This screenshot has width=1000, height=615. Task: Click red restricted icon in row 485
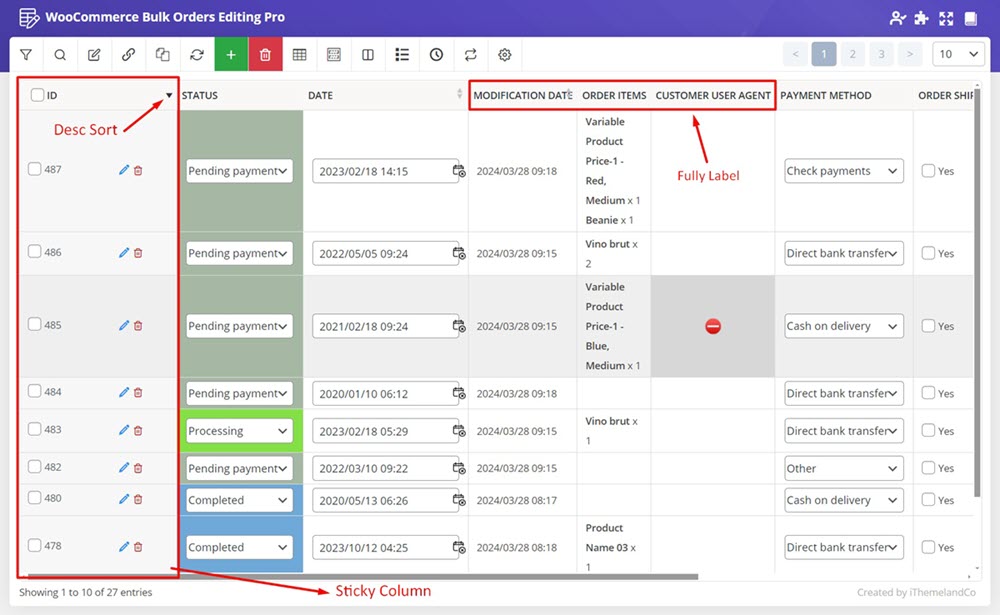point(713,326)
